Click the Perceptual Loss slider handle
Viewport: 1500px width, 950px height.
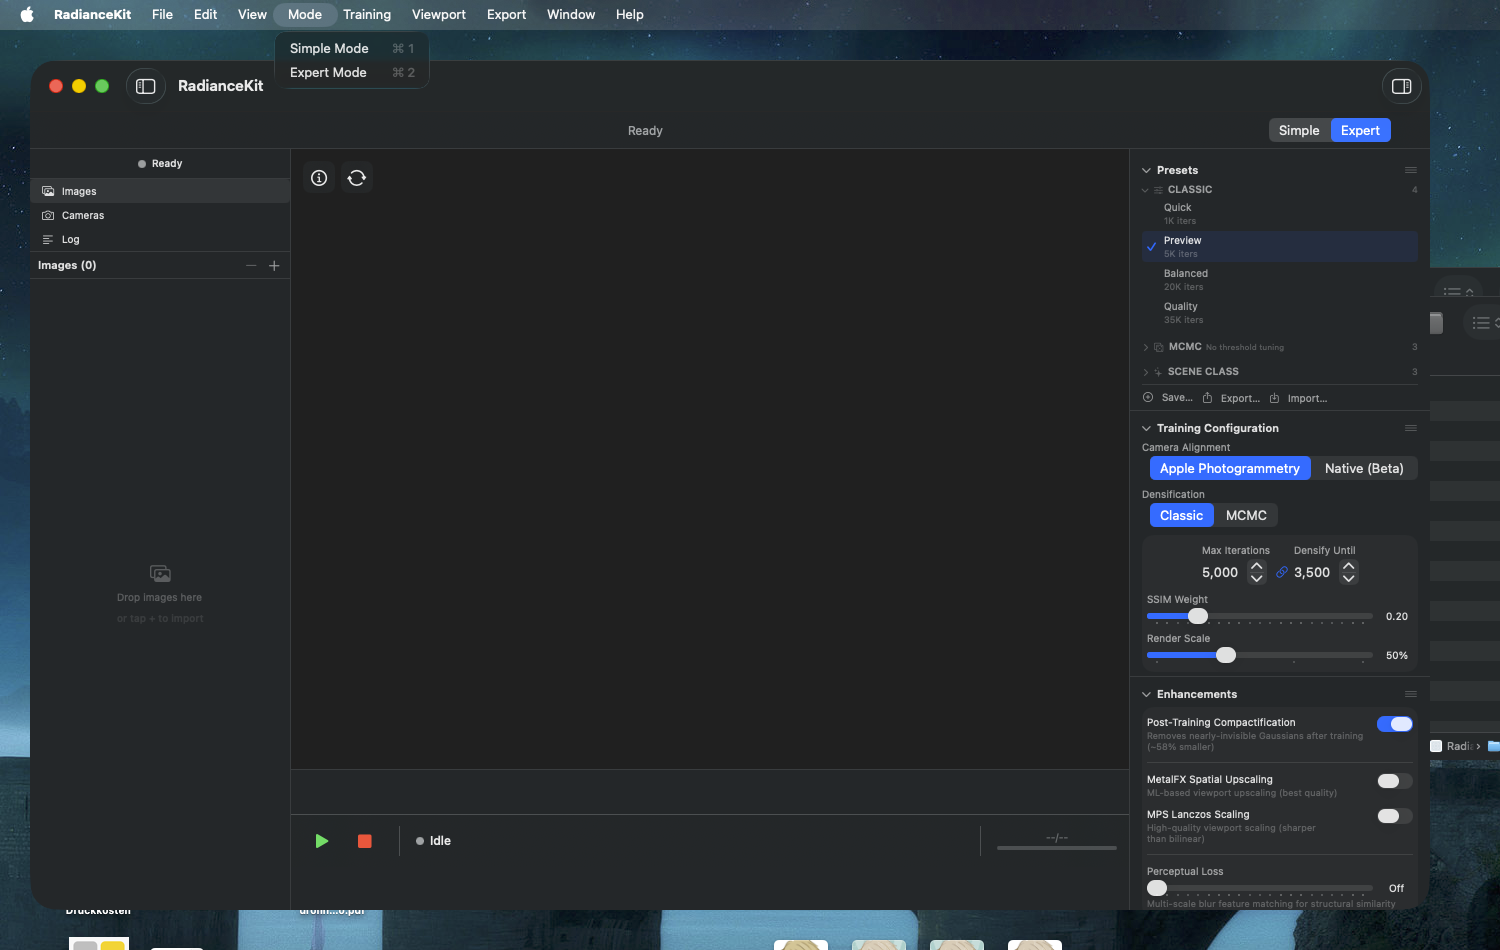point(1157,888)
